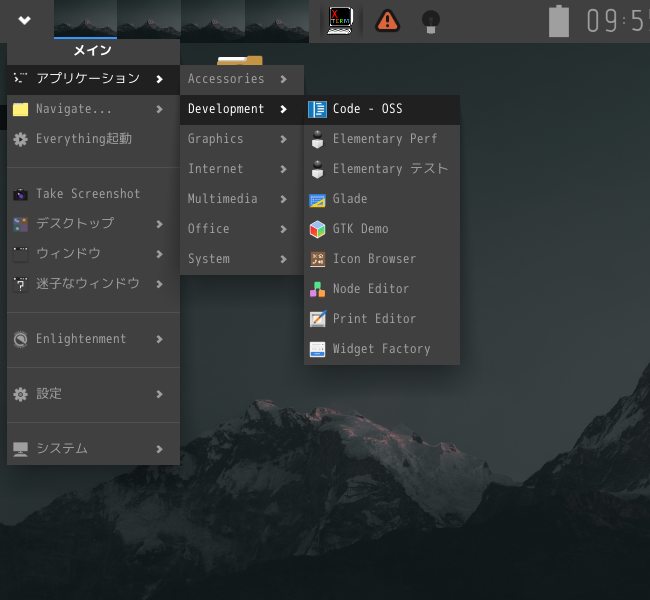The image size is (650, 600).
Task: Click the Widget Factory icon
Action: click(x=318, y=349)
